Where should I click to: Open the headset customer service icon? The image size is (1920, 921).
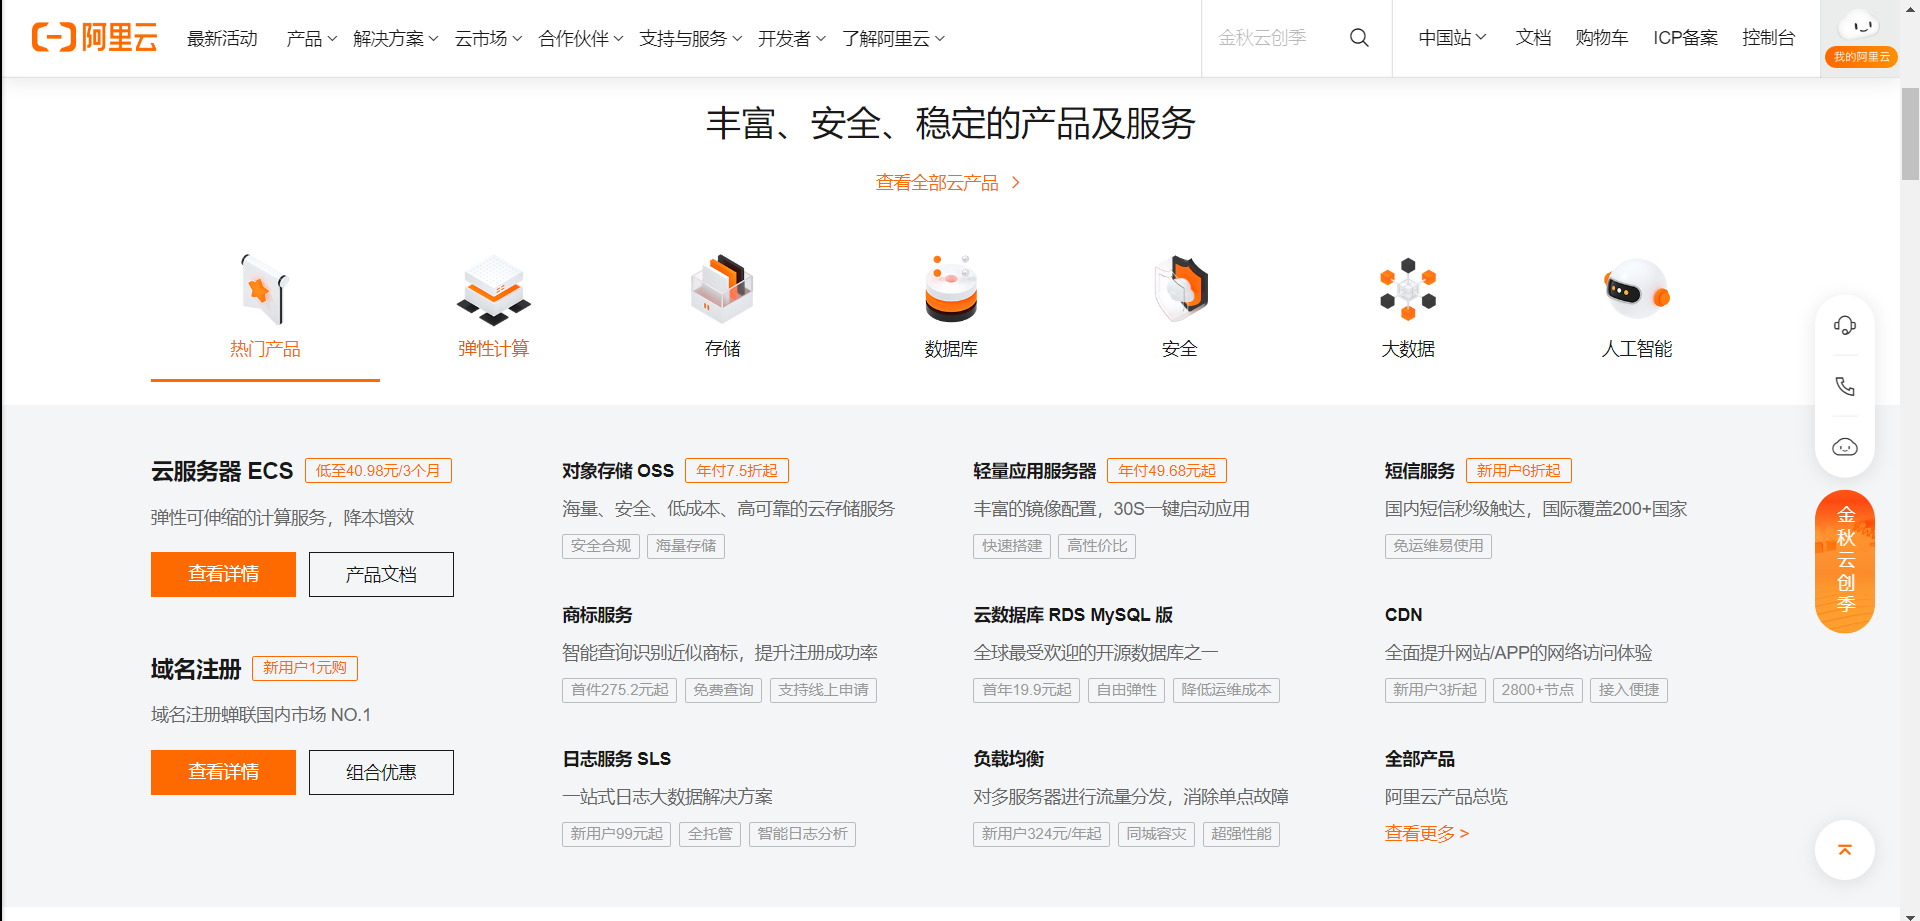pyautogui.click(x=1845, y=325)
